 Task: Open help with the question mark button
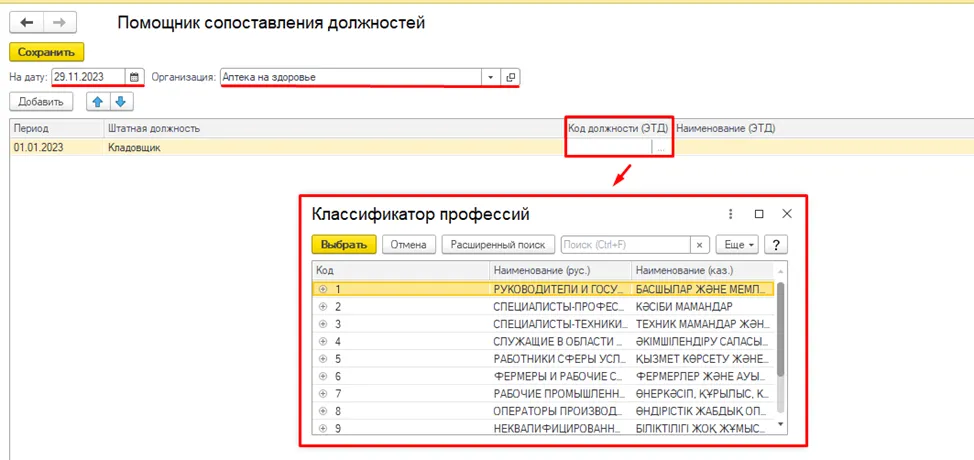[776, 245]
